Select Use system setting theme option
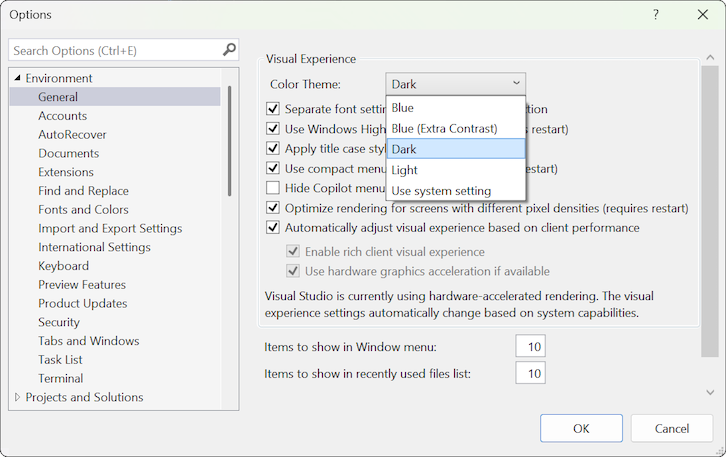The width and height of the screenshot is (726, 457). pos(456,191)
